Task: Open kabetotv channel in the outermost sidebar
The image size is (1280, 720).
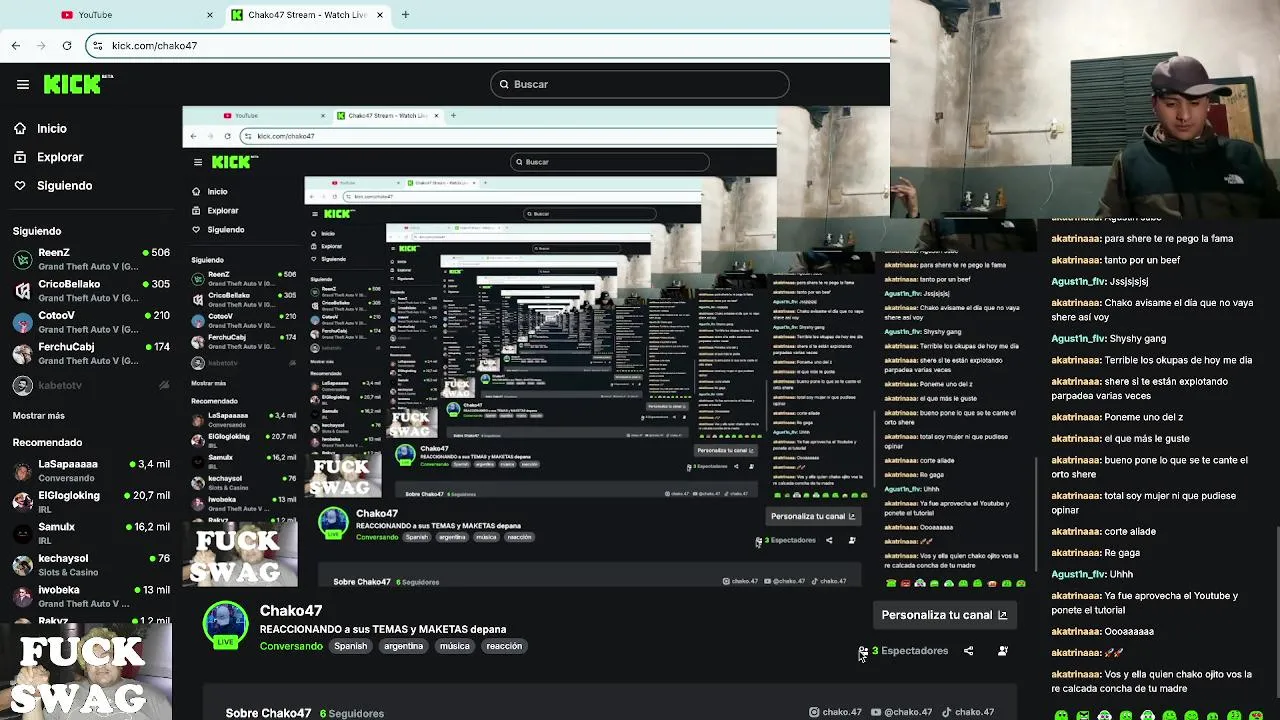Action: pos(60,385)
